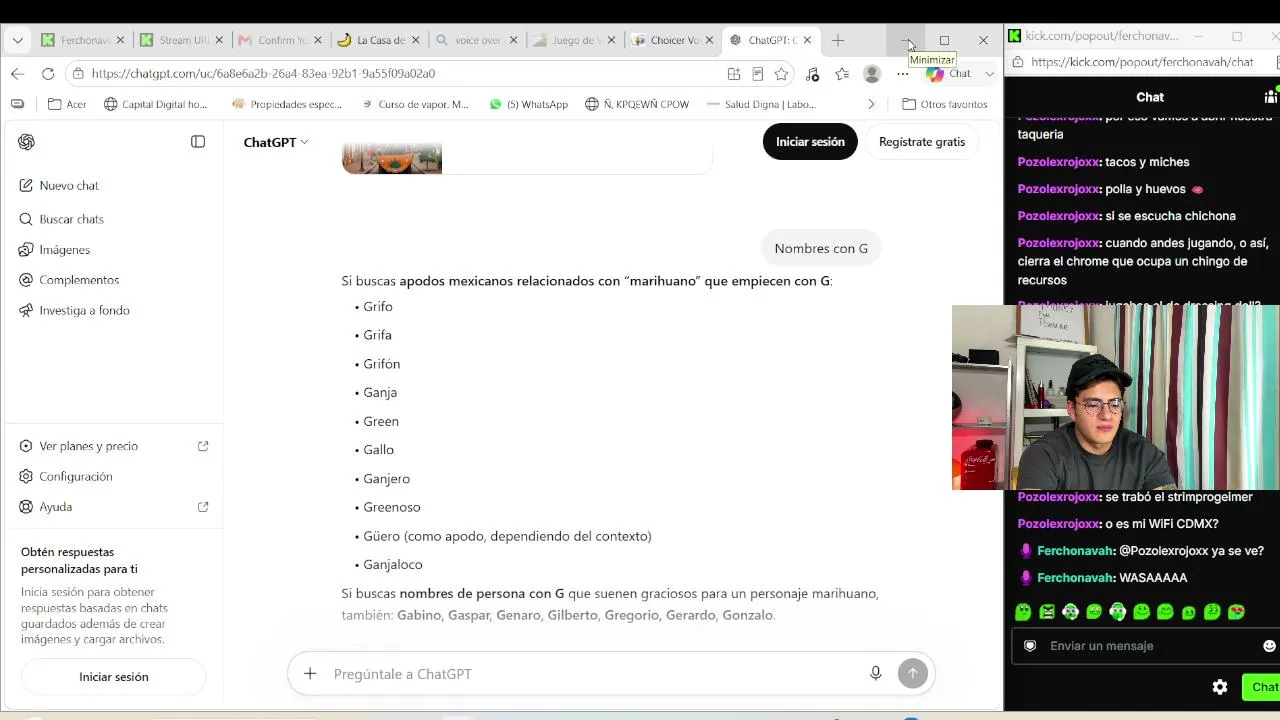Open the Propiedades espec... bookmark
The width and height of the screenshot is (1280, 720).
coord(287,104)
